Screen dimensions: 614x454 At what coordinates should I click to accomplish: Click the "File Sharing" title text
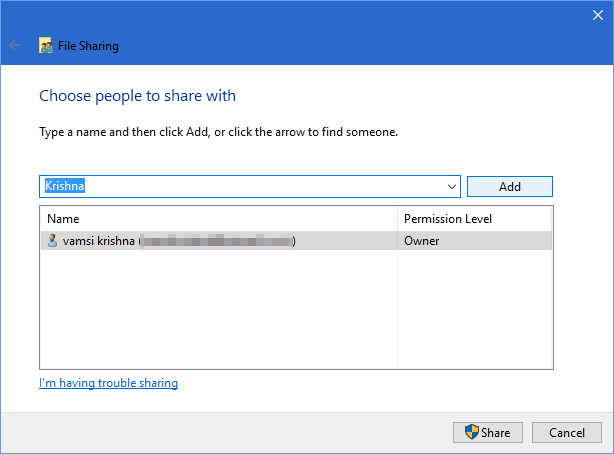[87, 46]
